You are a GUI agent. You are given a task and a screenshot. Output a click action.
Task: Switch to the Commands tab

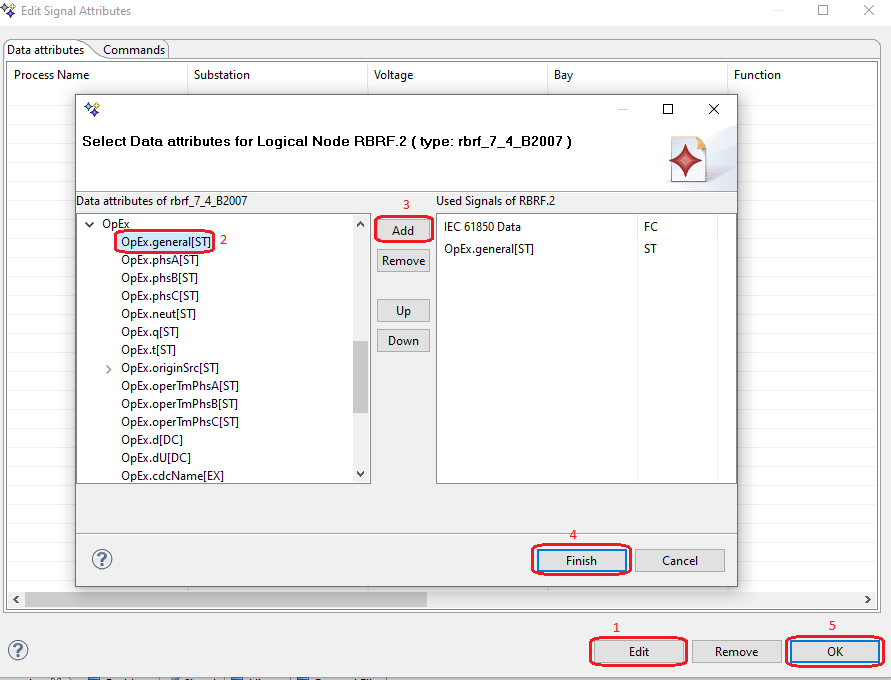point(134,50)
